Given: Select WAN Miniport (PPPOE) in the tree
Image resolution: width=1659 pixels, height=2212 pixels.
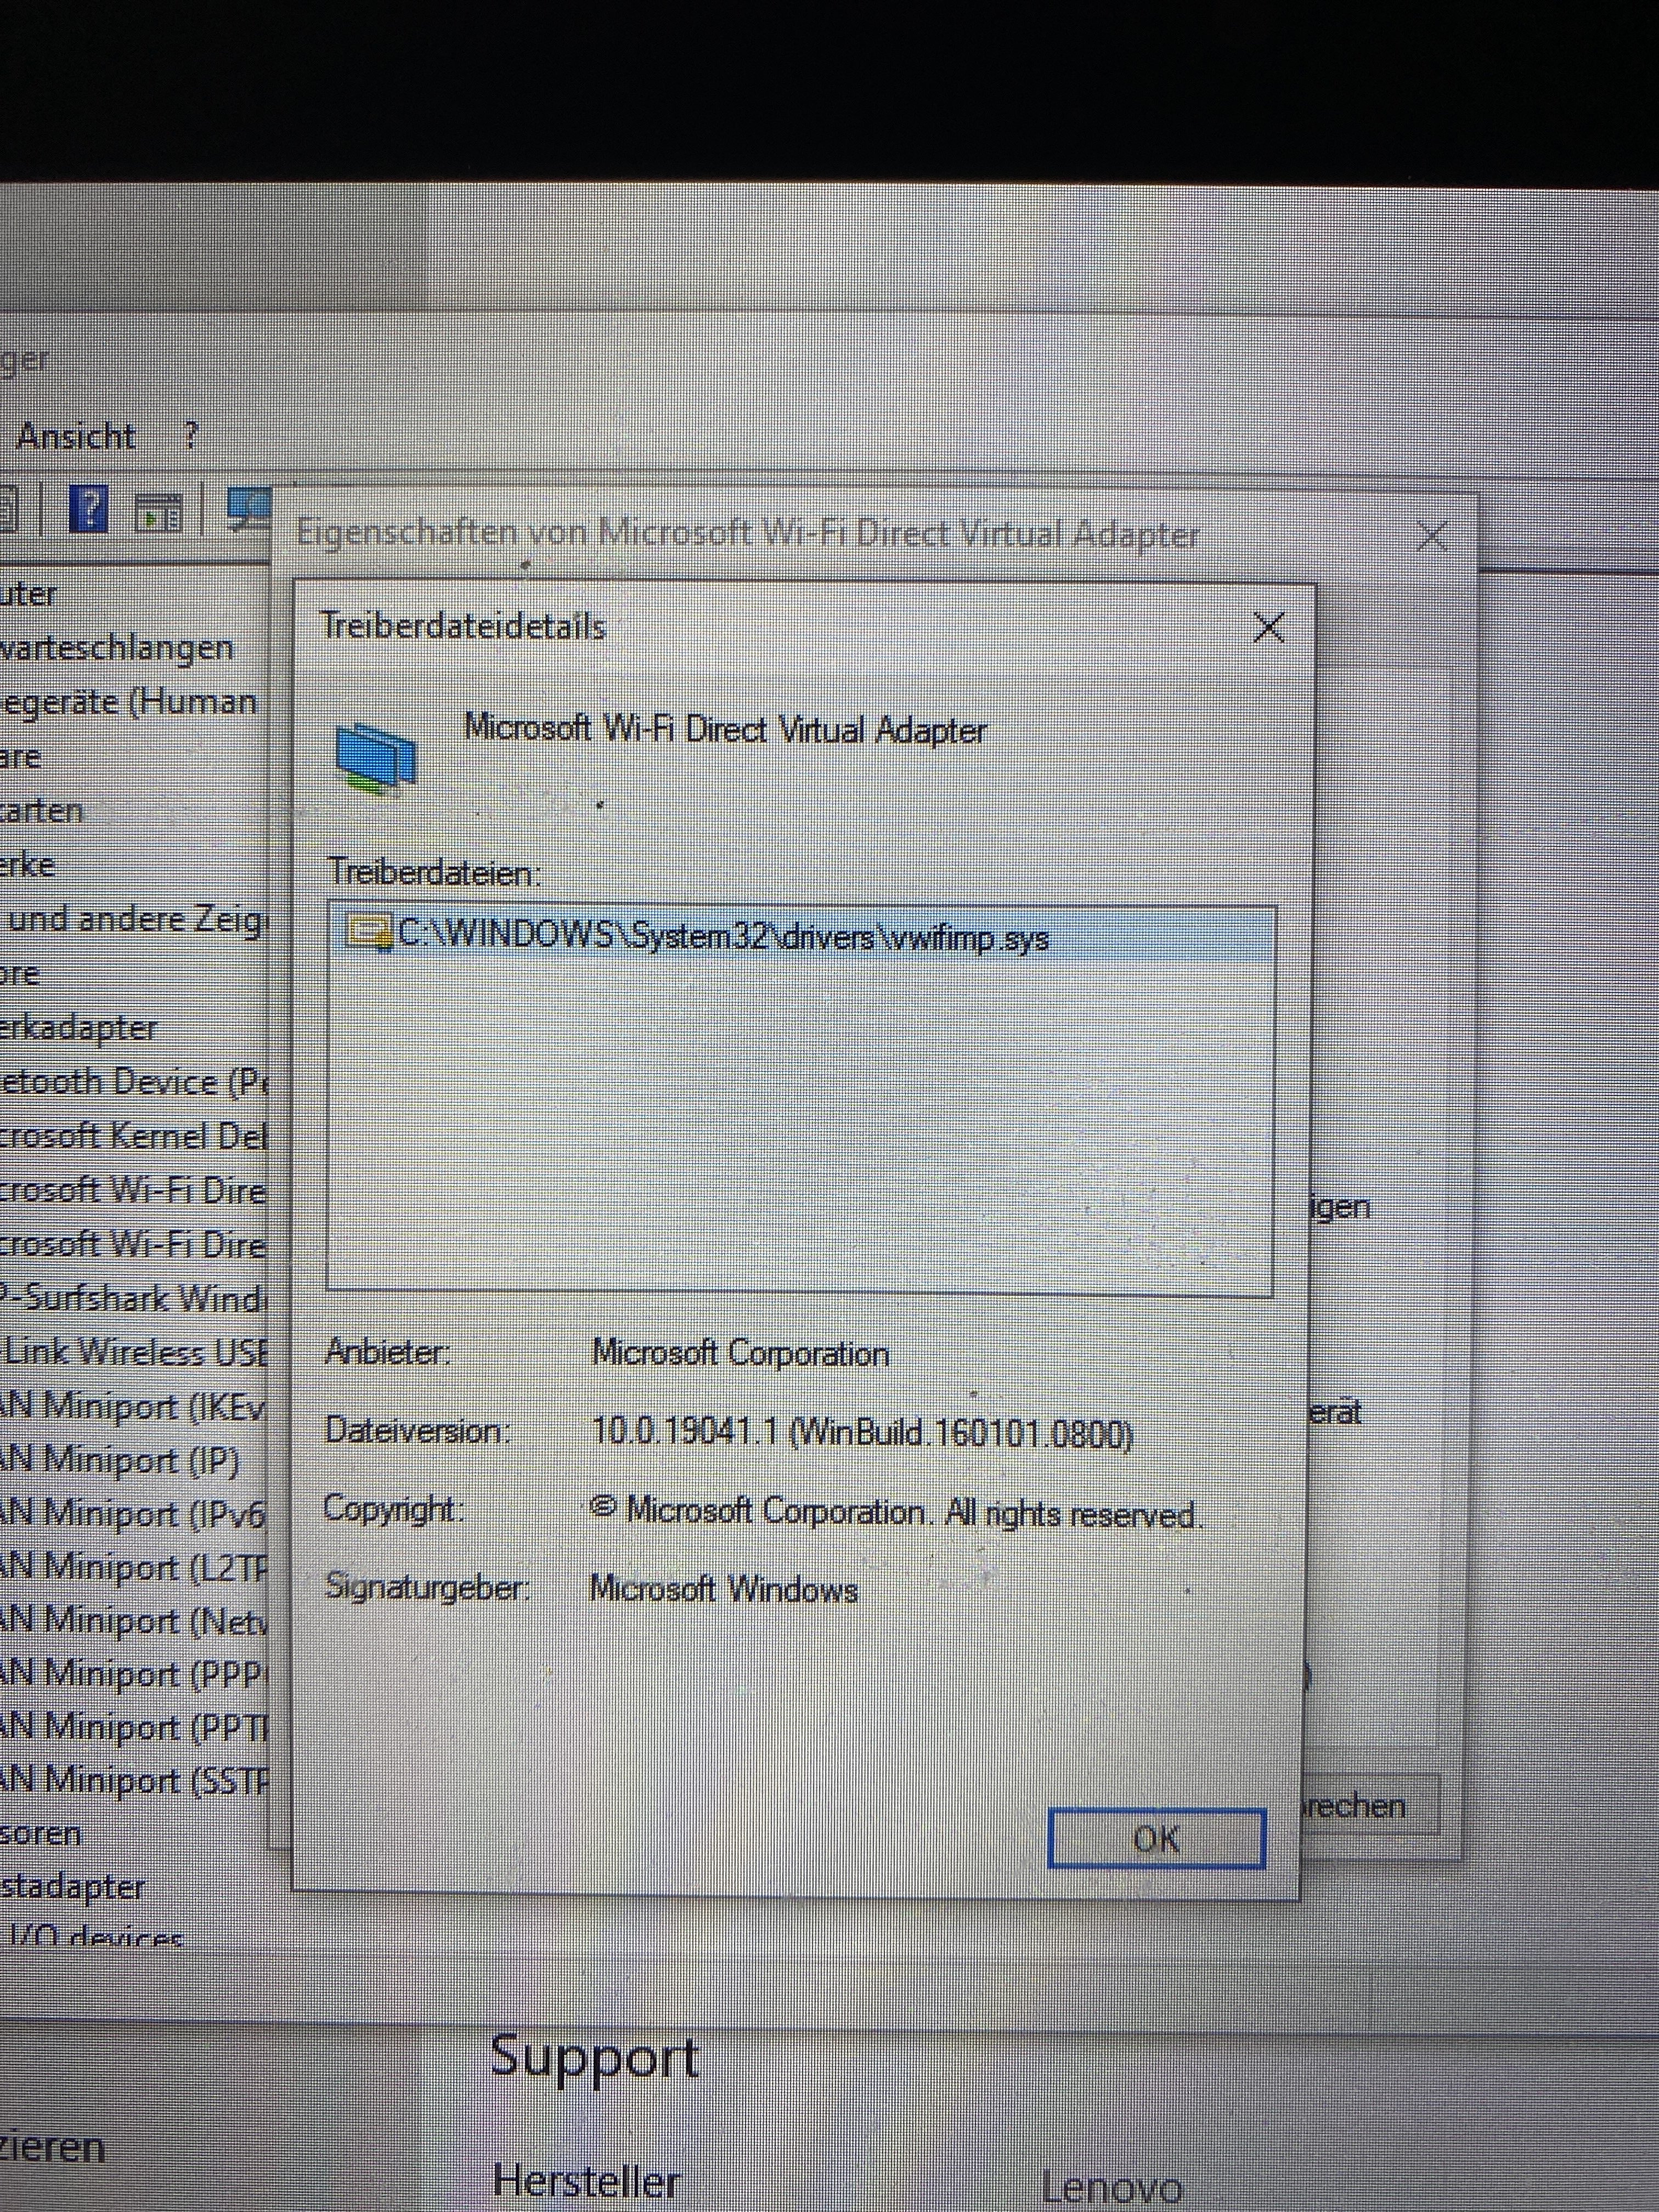Looking at the screenshot, I should (x=135, y=1673).
